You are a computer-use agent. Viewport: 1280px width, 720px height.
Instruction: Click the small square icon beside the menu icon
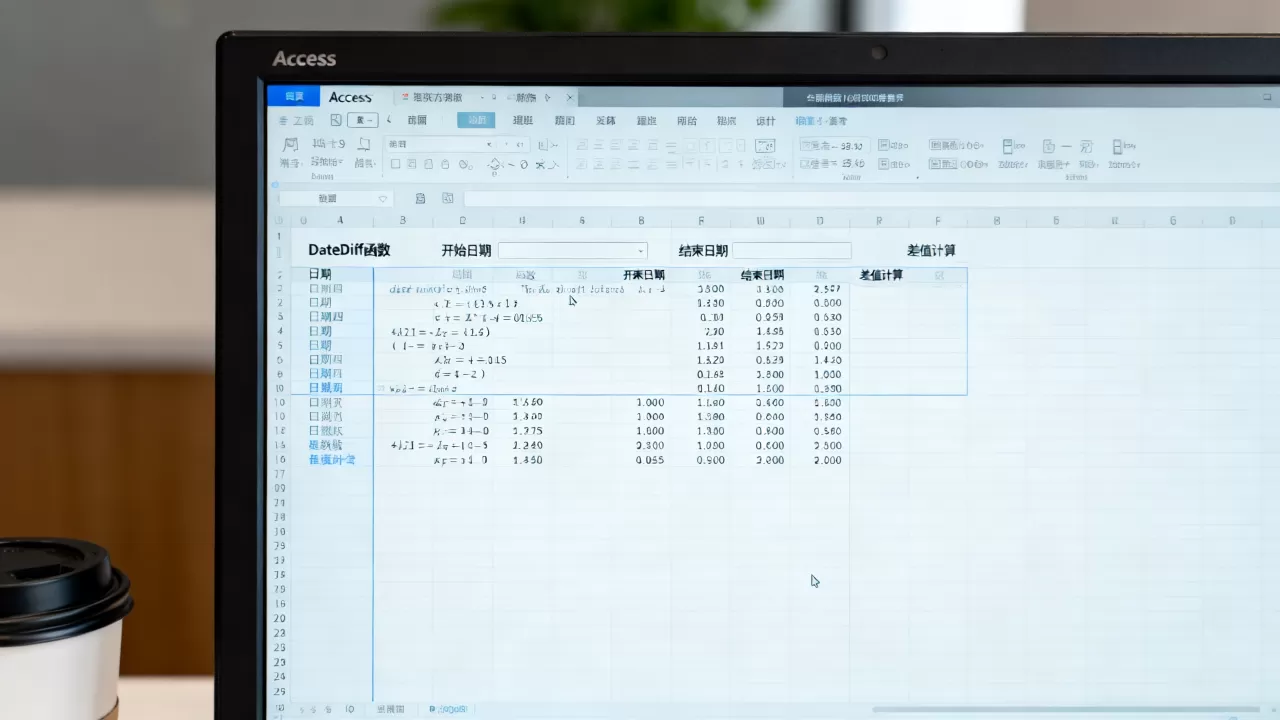[336, 120]
